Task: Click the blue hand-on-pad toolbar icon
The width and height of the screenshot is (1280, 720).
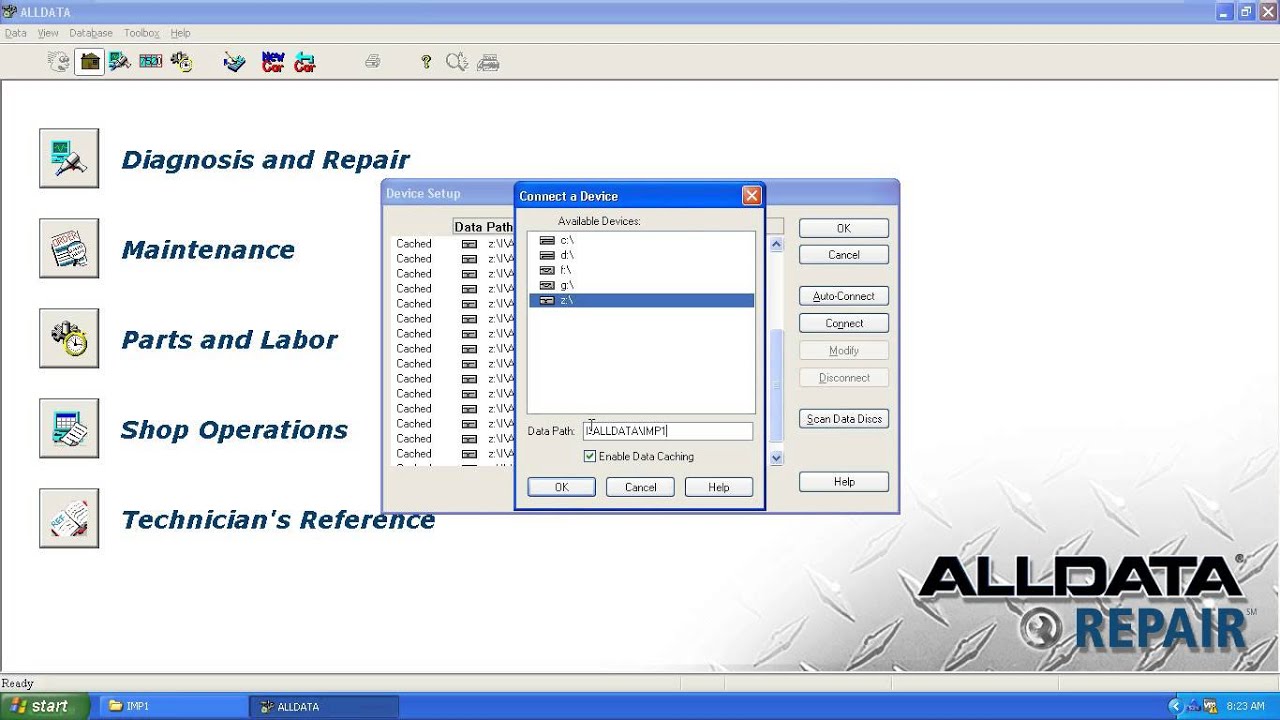Action: point(235,62)
